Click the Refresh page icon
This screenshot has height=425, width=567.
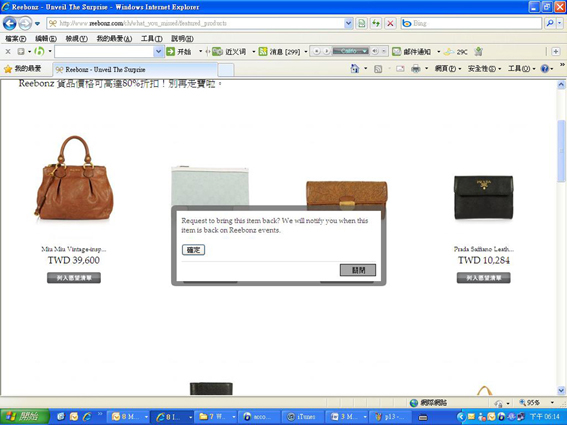click(376, 24)
